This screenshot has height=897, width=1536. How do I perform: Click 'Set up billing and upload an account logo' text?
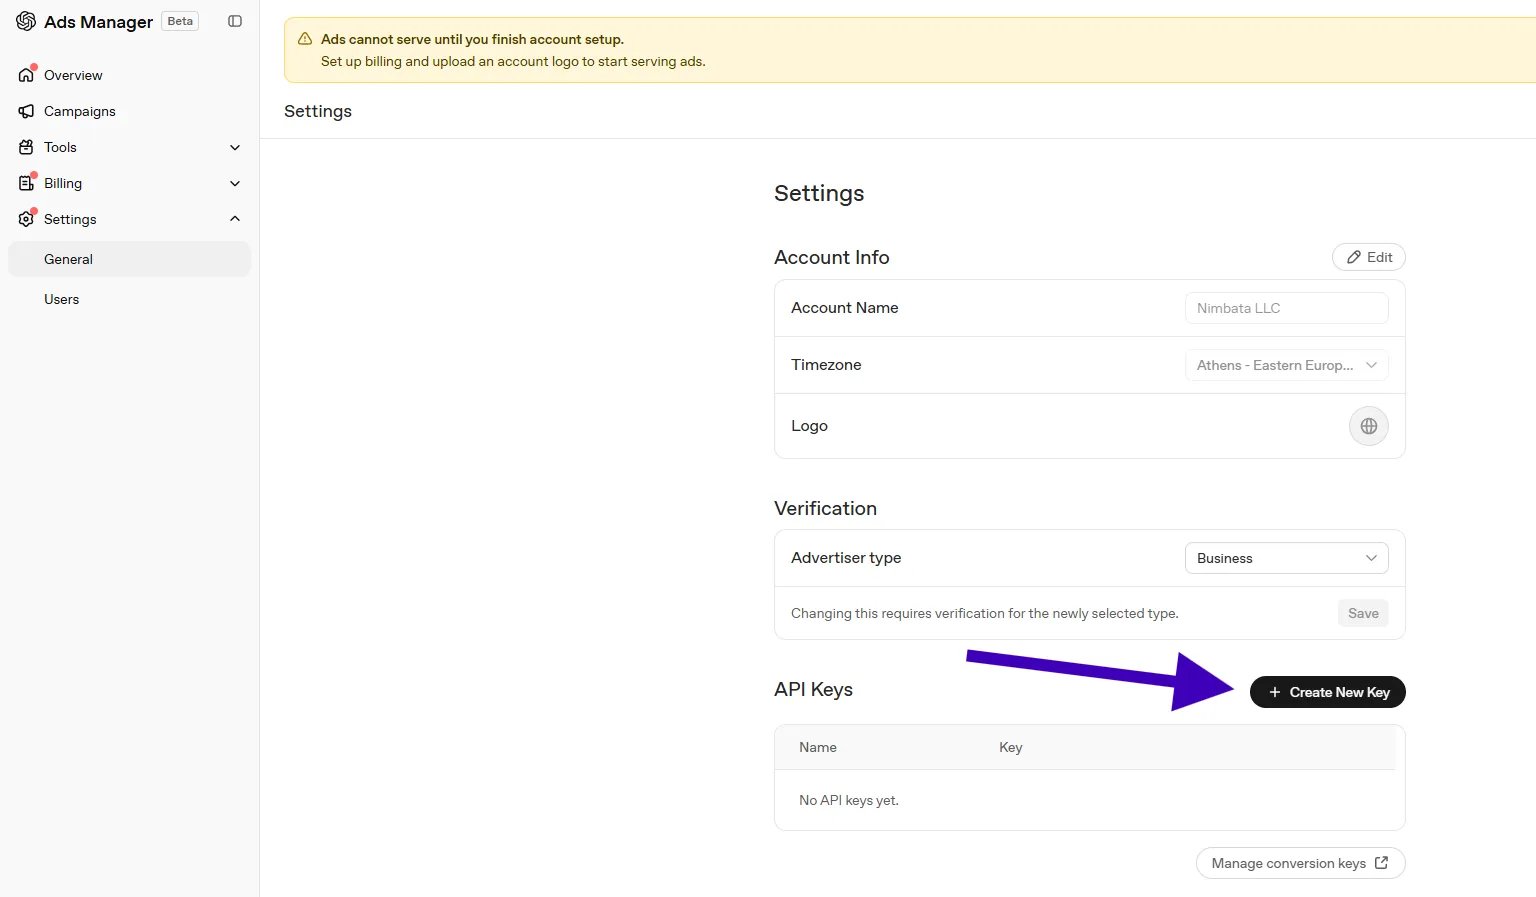pyautogui.click(x=513, y=61)
